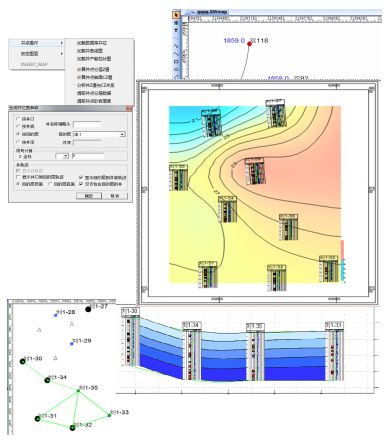Click the OK button in parameters dialog

(x=89, y=196)
